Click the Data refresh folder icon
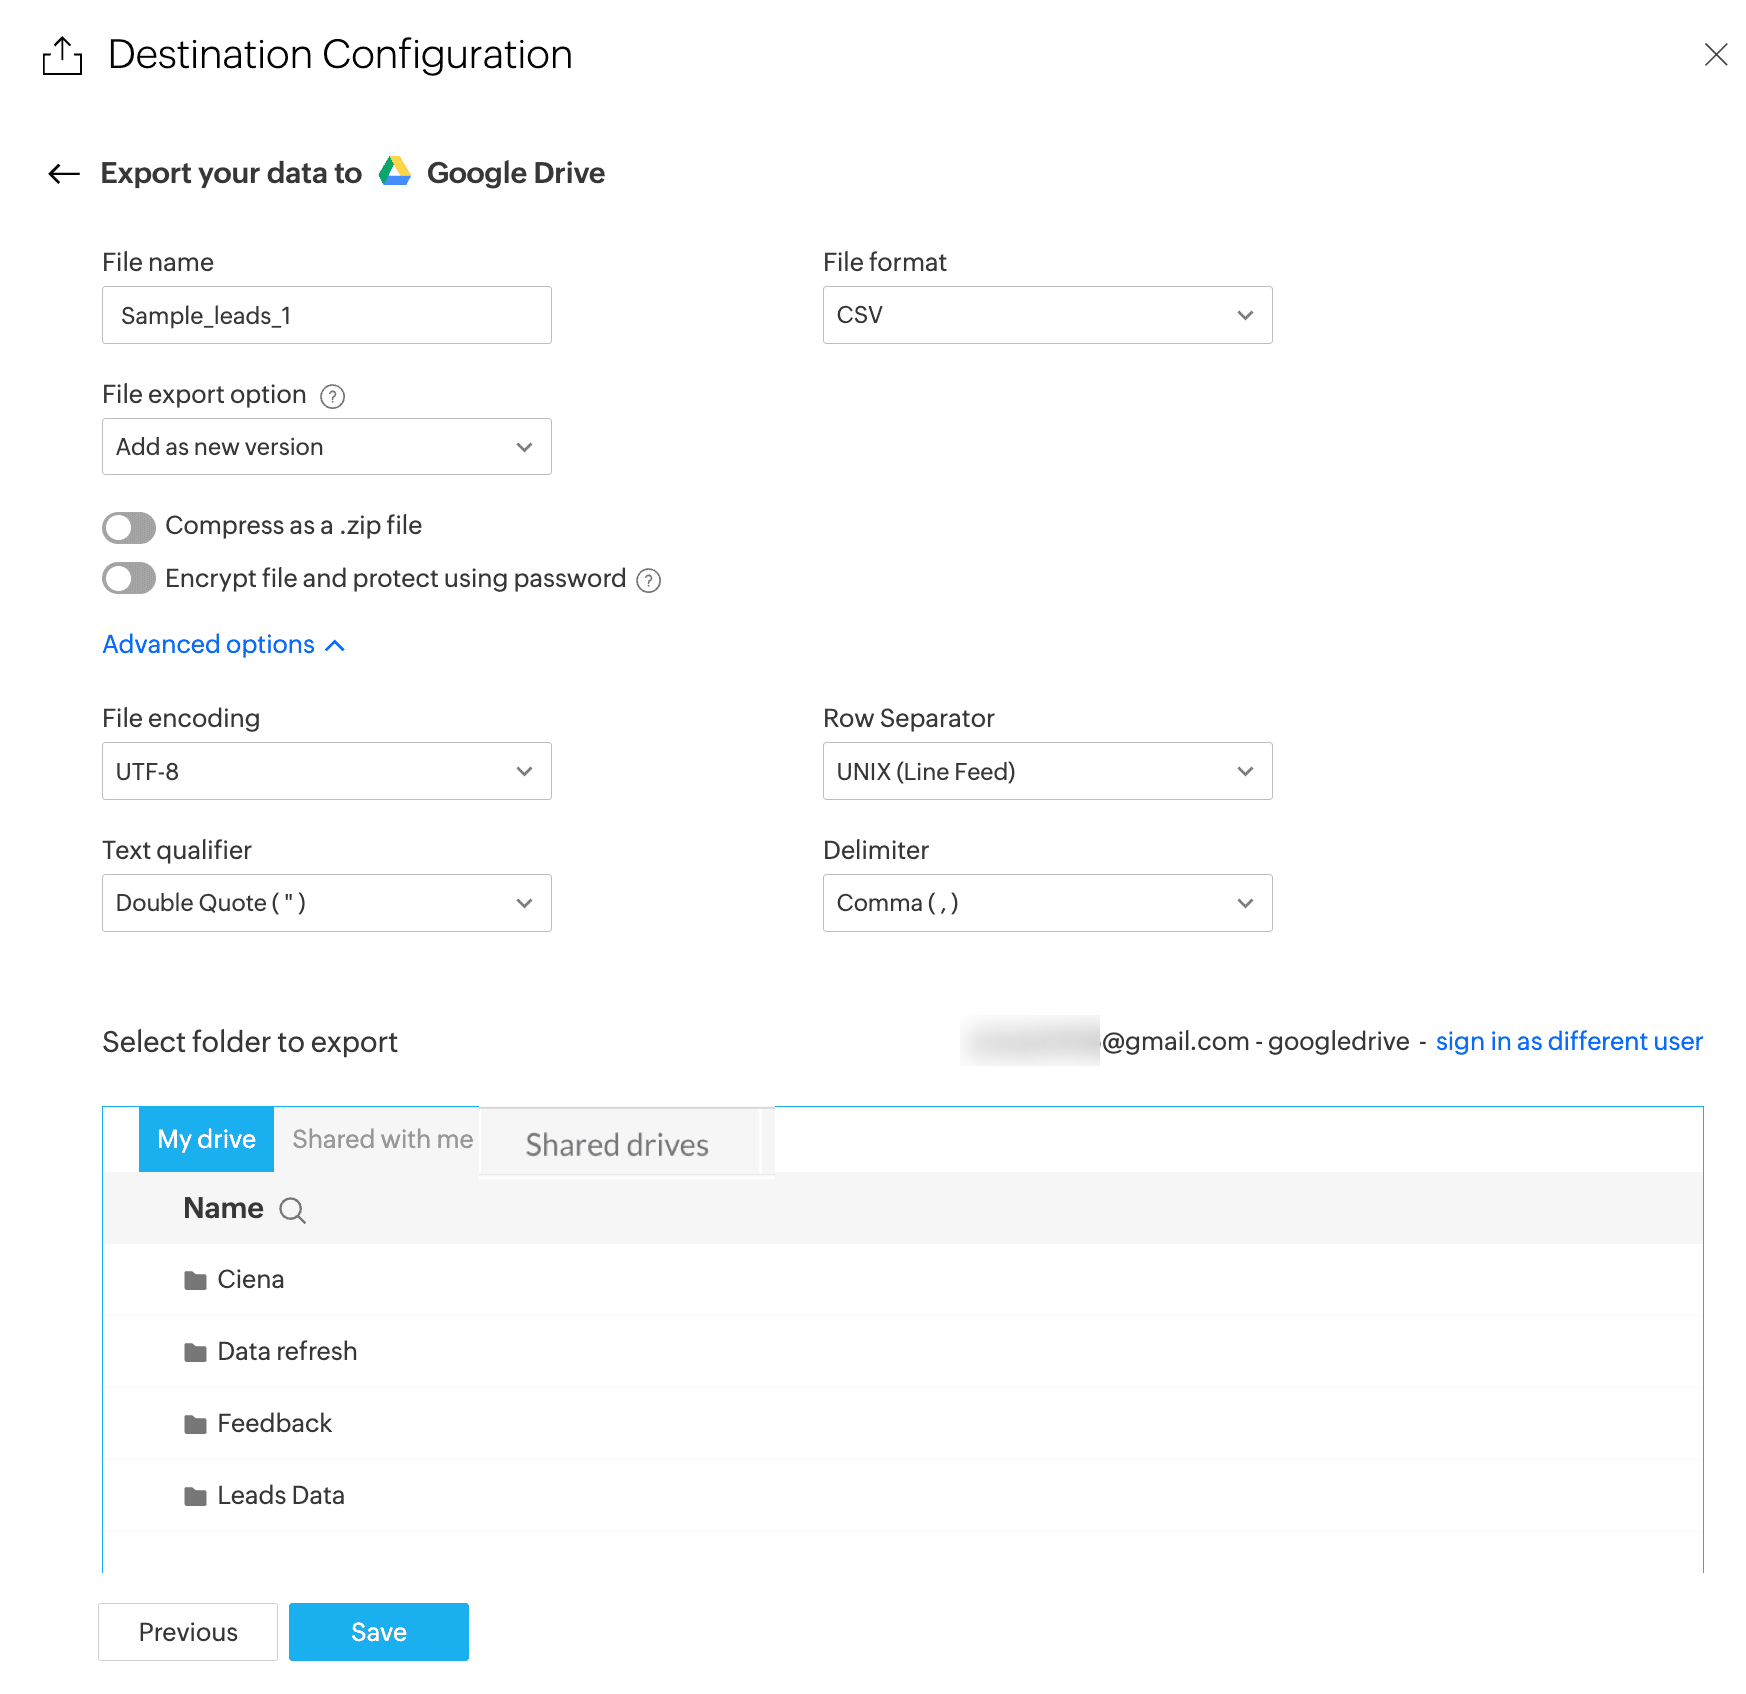 (195, 1353)
